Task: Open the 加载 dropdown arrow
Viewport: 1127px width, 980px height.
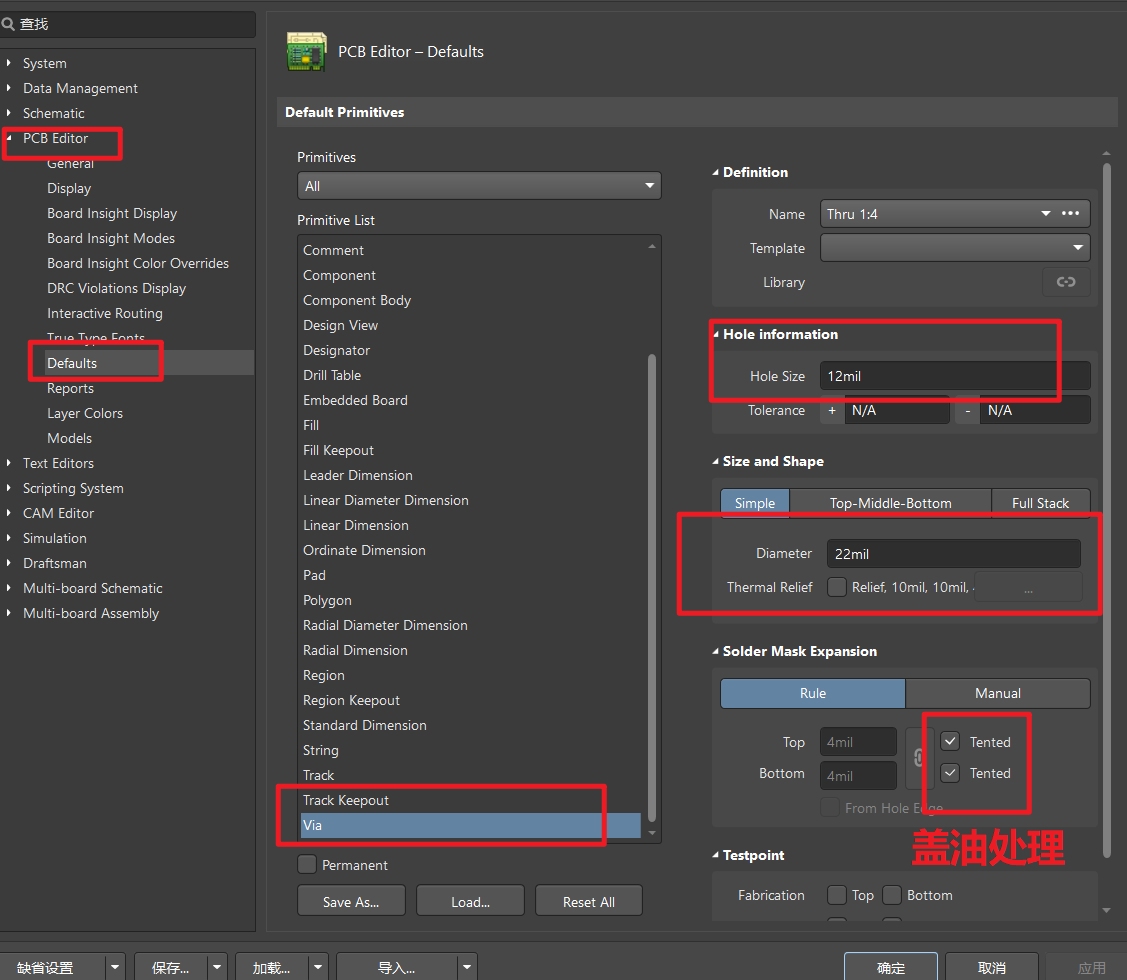Action: click(x=318, y=968)
